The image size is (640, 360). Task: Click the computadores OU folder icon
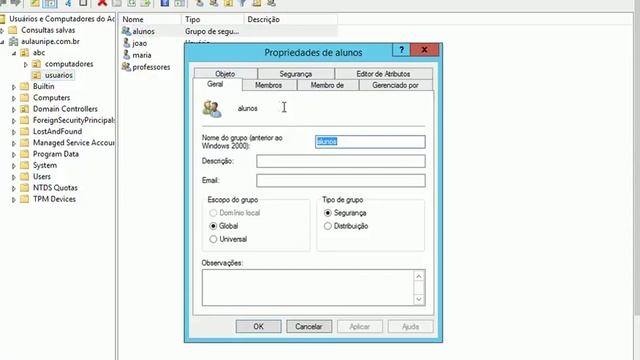(x=36, y=64)
